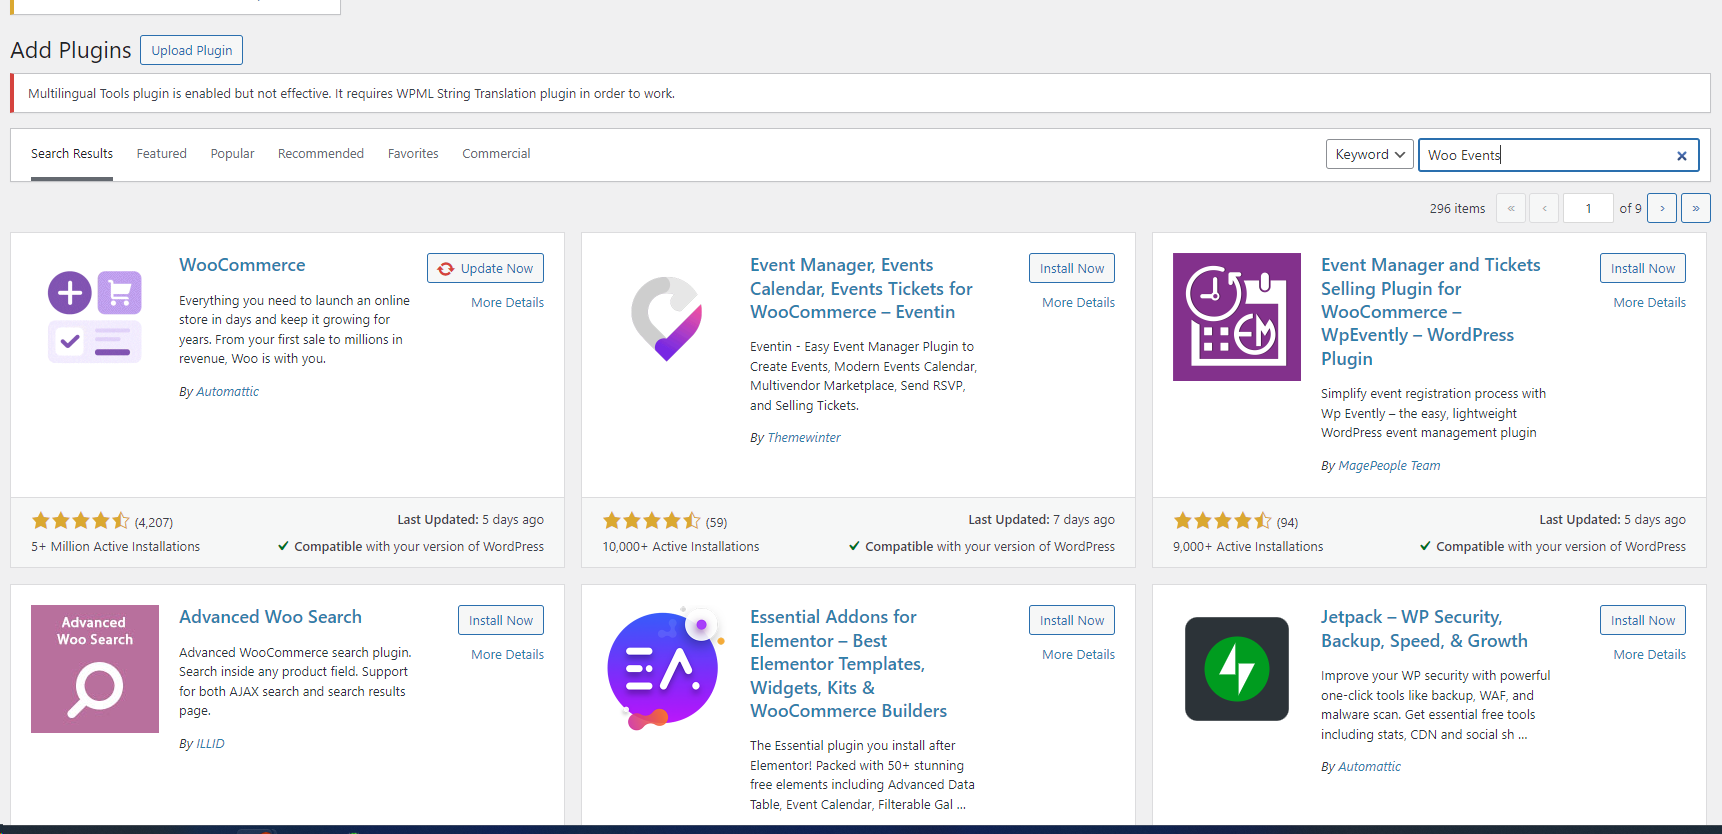Visit the Automattic author link under Jetpack
1722x834 pixels.
point(1369,767)
